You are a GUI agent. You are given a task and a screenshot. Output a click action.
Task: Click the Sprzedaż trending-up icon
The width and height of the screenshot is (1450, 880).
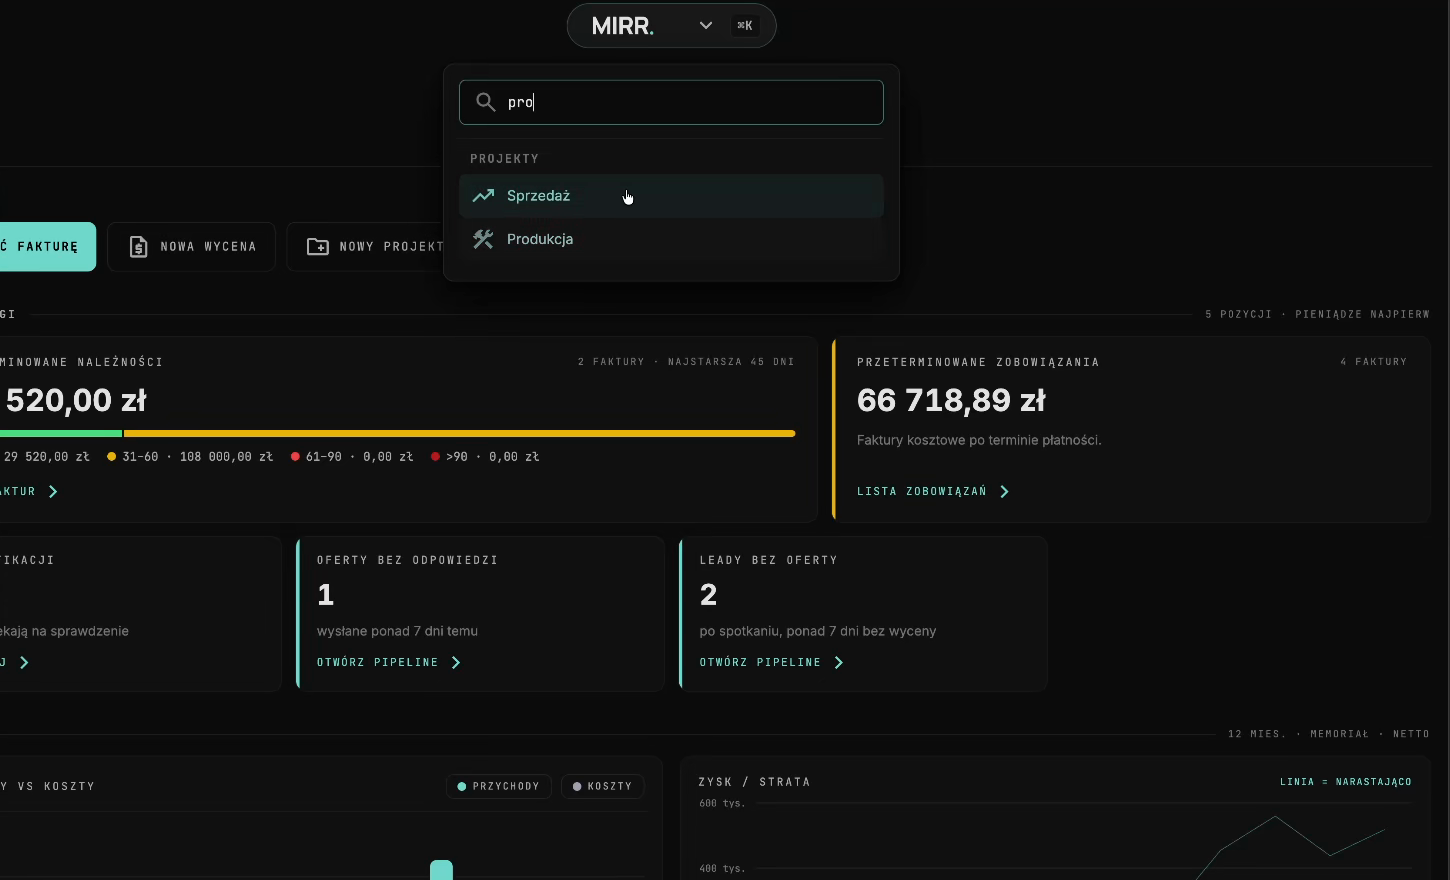pyautogui.click(x=483, y=196)
